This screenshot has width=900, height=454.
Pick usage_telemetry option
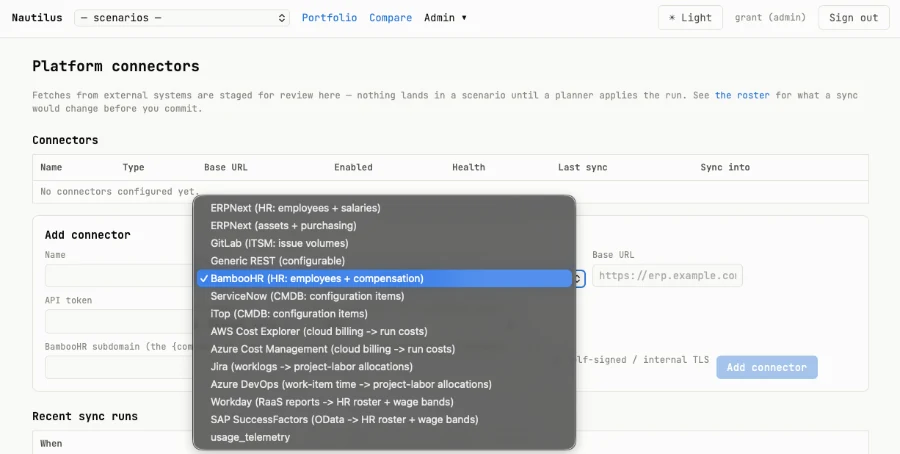tap(384, 437)
